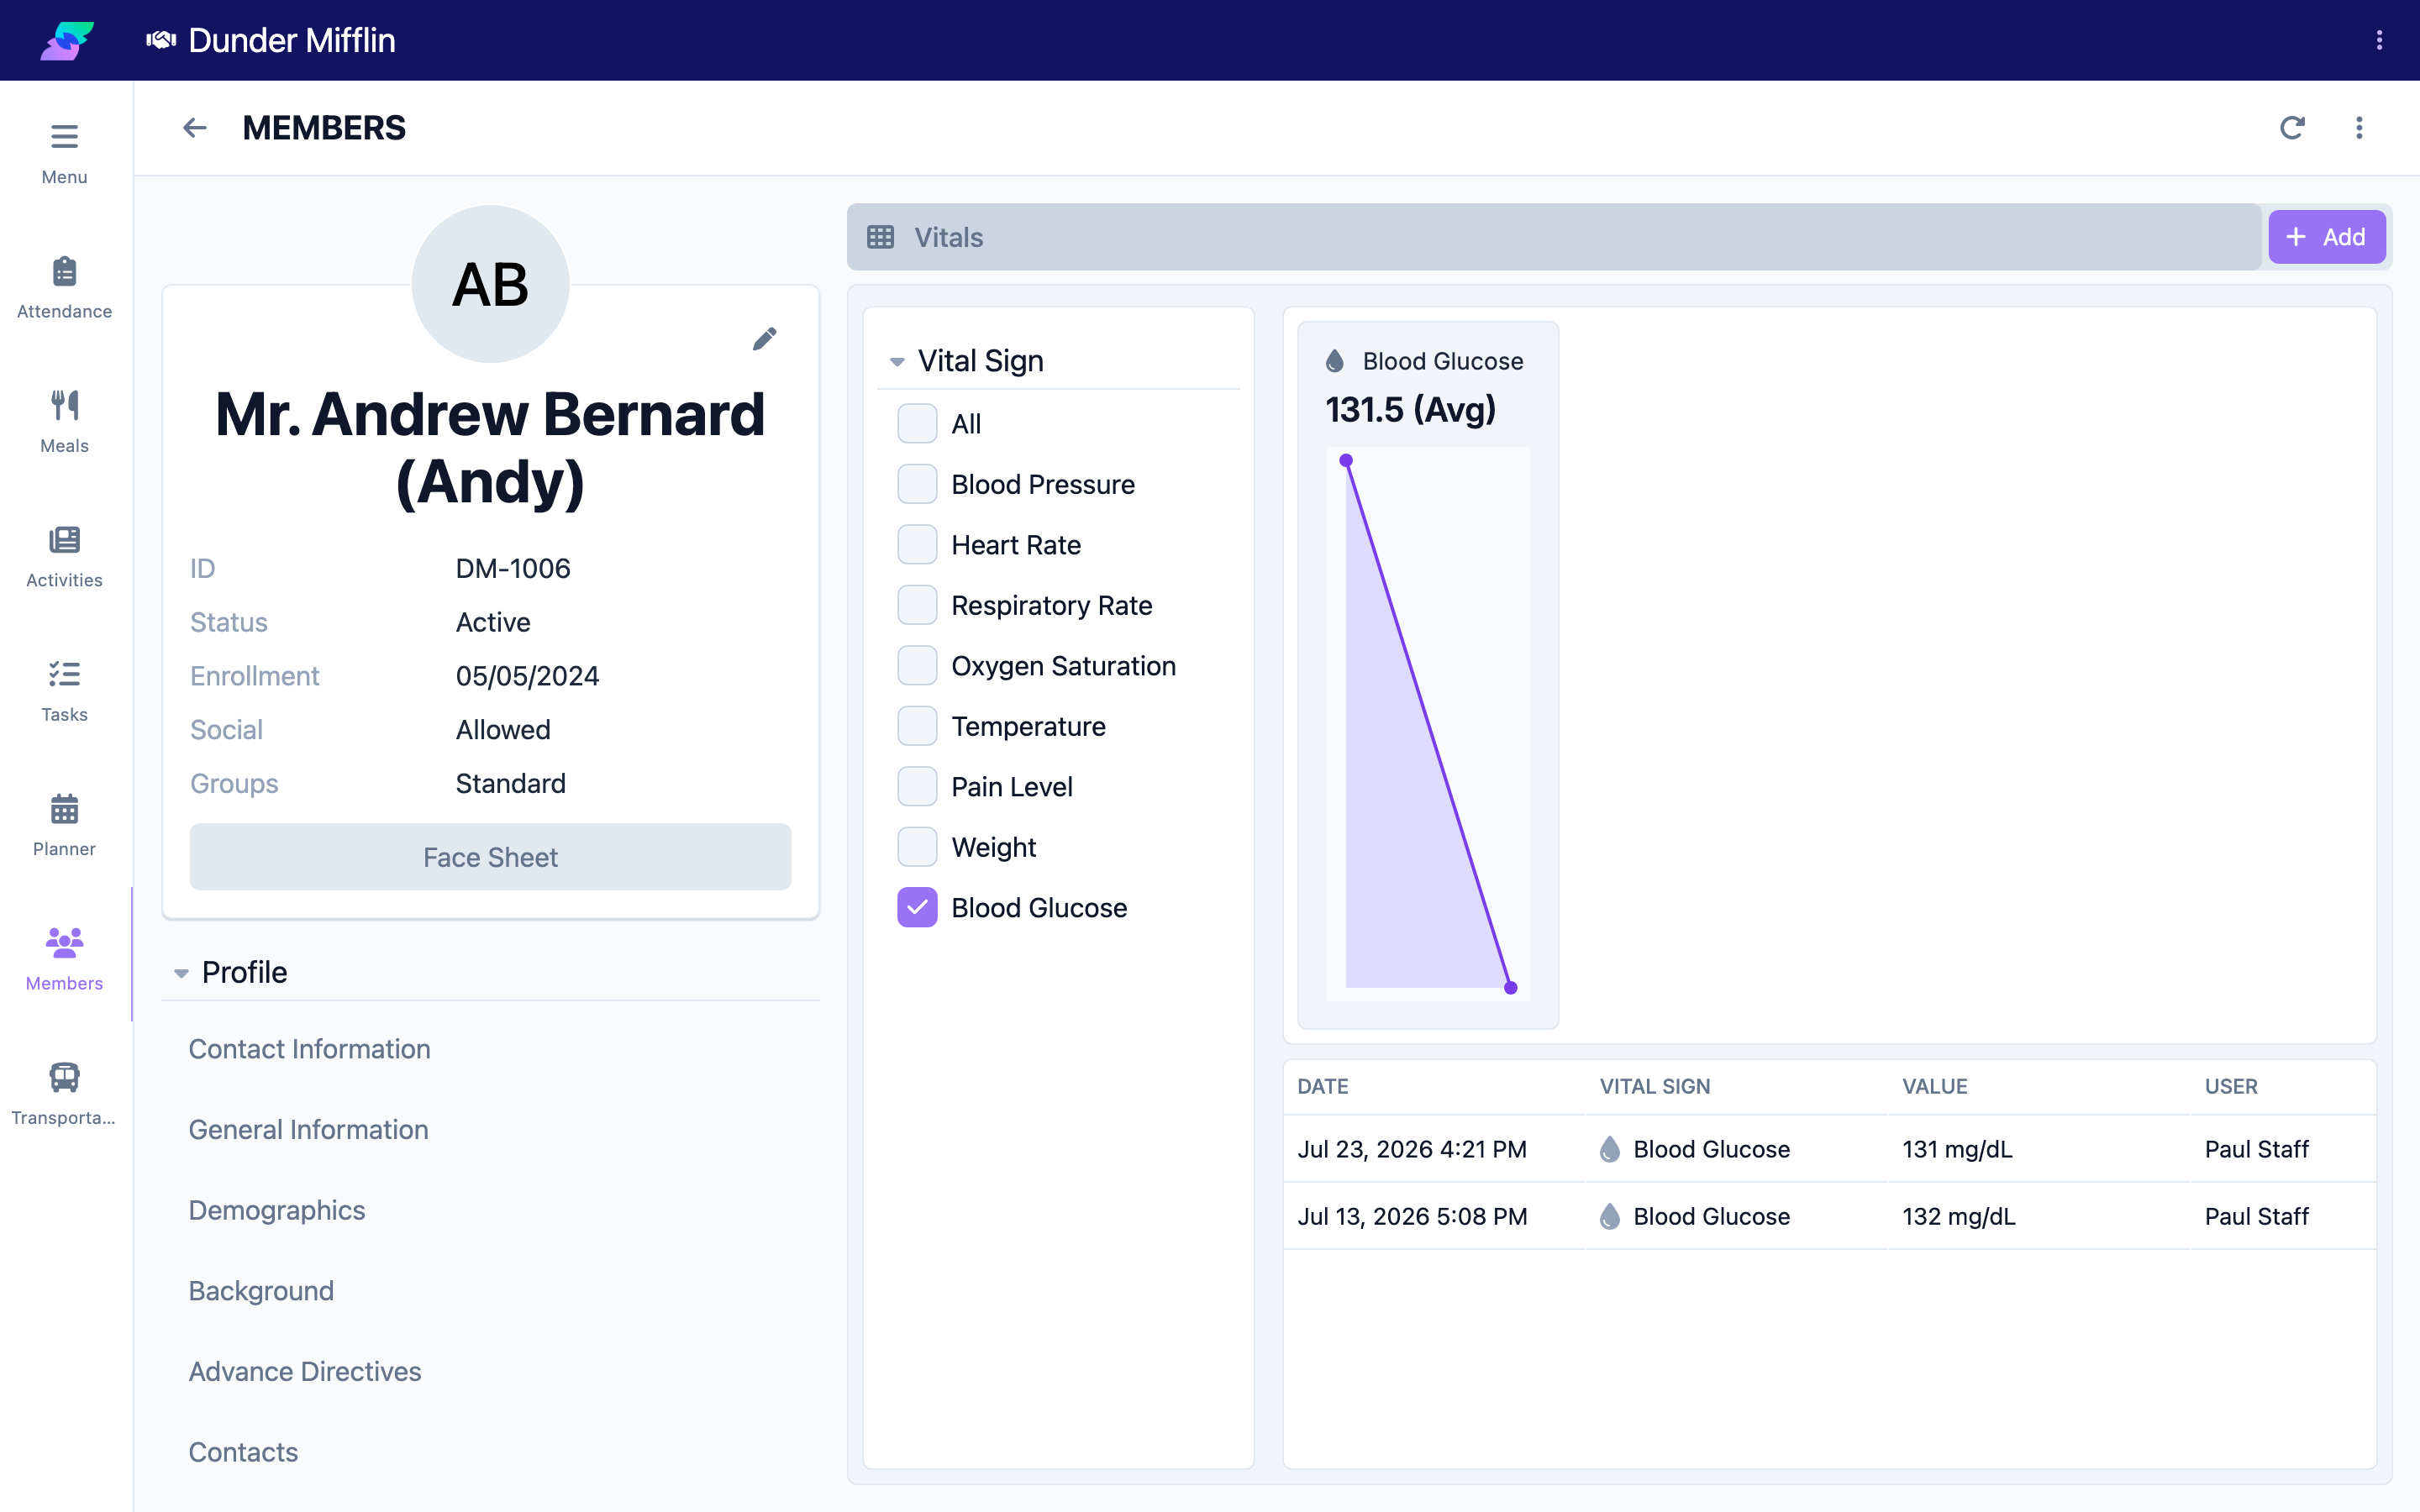This screenshot has width=2420, height=1512.
Task: Uncheck the Blood Glucose checkbox
Action: [x=917, y=908]
